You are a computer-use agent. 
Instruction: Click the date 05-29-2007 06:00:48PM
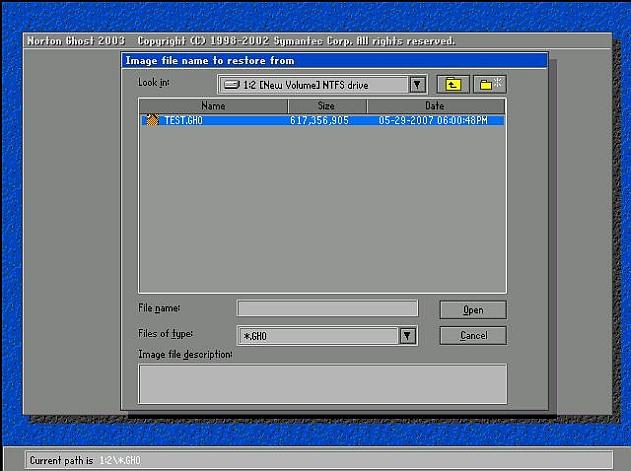click(x=433, y=120)
